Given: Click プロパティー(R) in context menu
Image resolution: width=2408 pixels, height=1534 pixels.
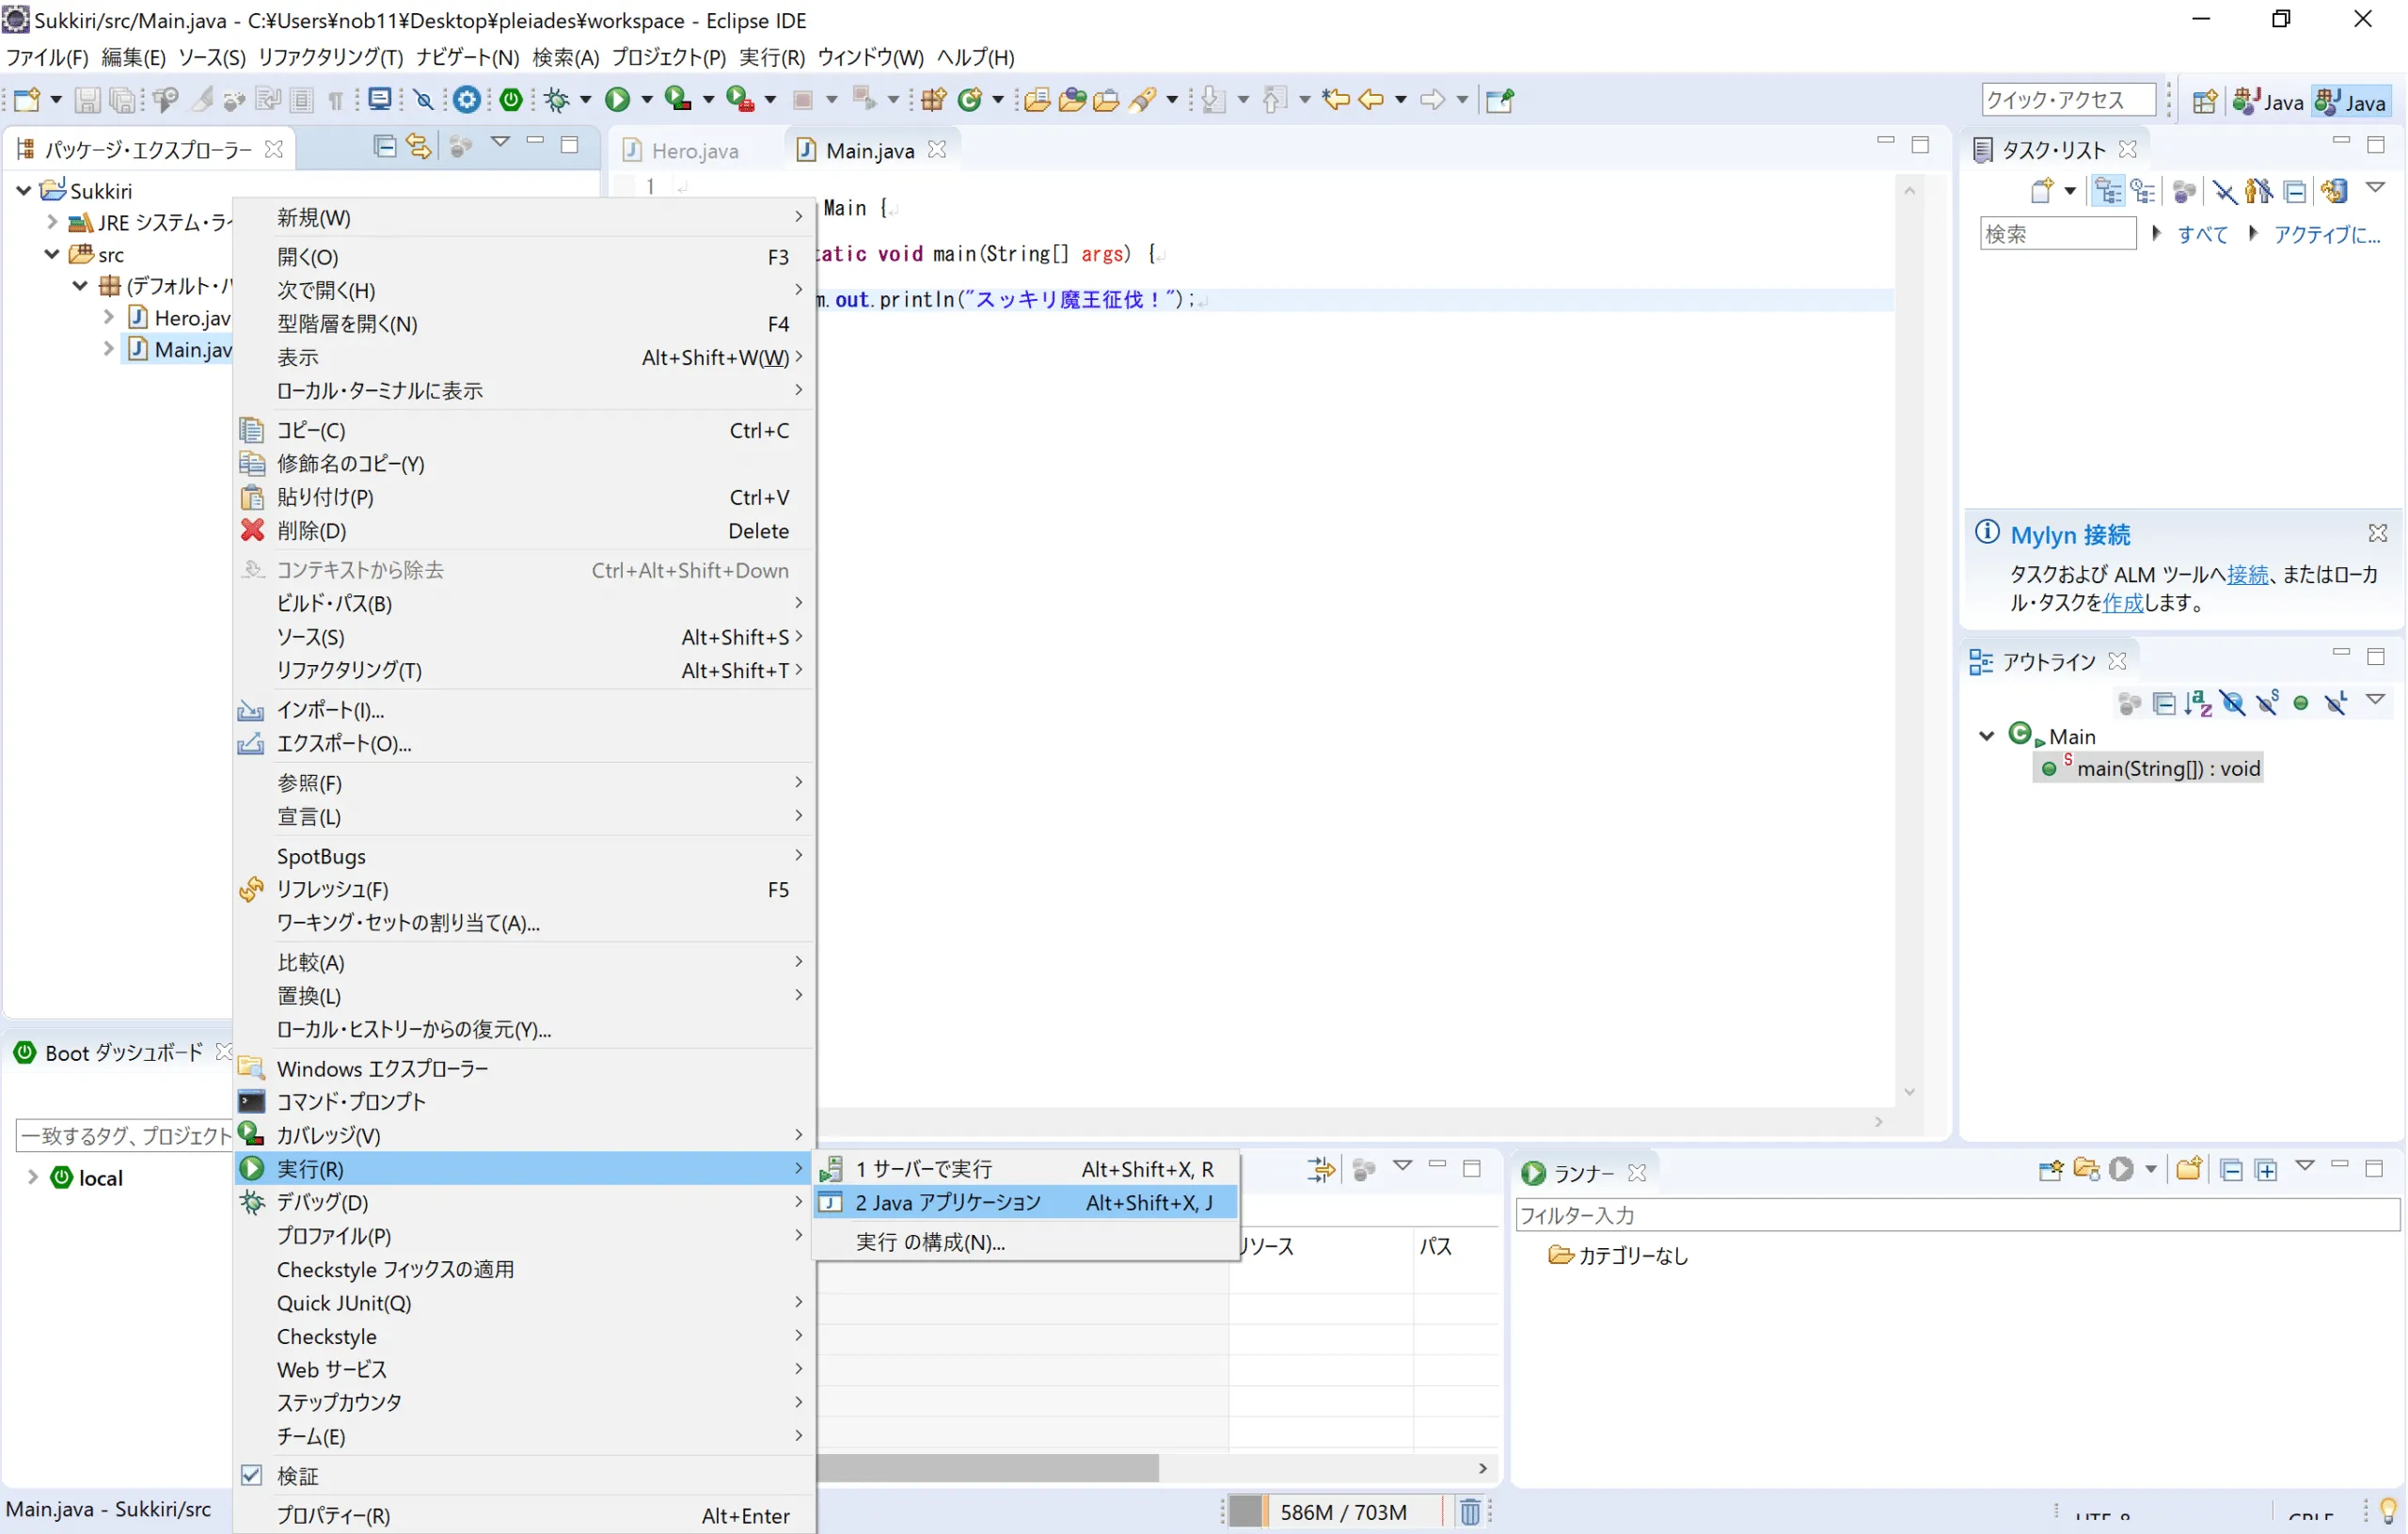Looking at the screenshot, I should [525, 1514].
